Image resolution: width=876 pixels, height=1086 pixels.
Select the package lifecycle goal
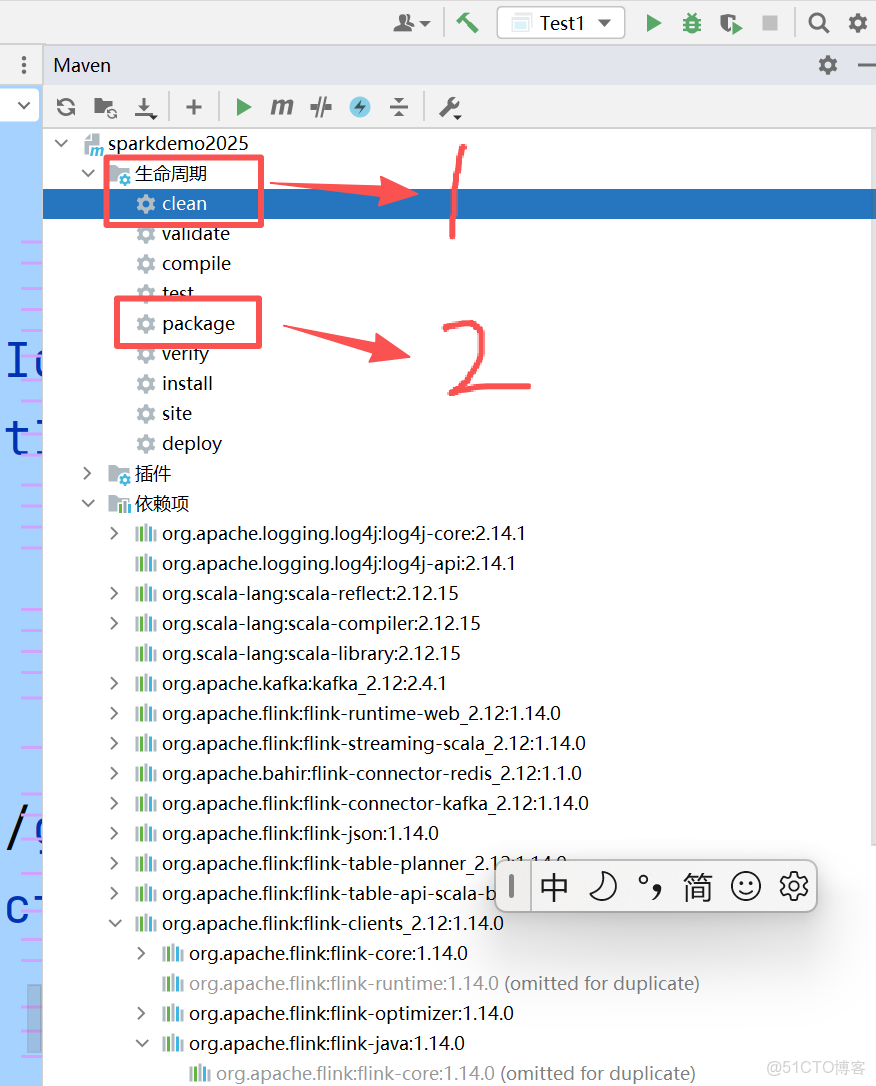199,323
